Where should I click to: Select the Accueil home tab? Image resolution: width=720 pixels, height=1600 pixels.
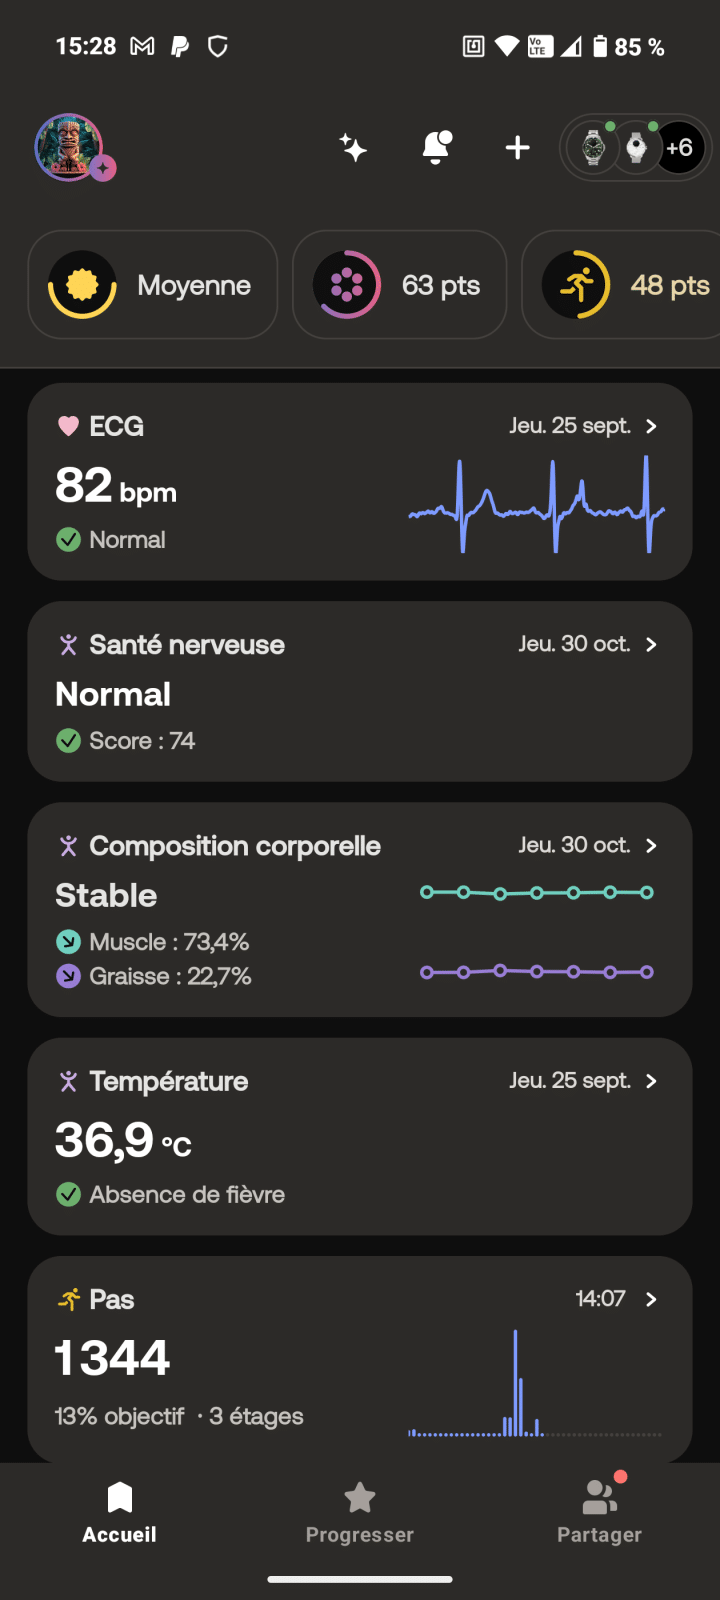pos(120,1512)
